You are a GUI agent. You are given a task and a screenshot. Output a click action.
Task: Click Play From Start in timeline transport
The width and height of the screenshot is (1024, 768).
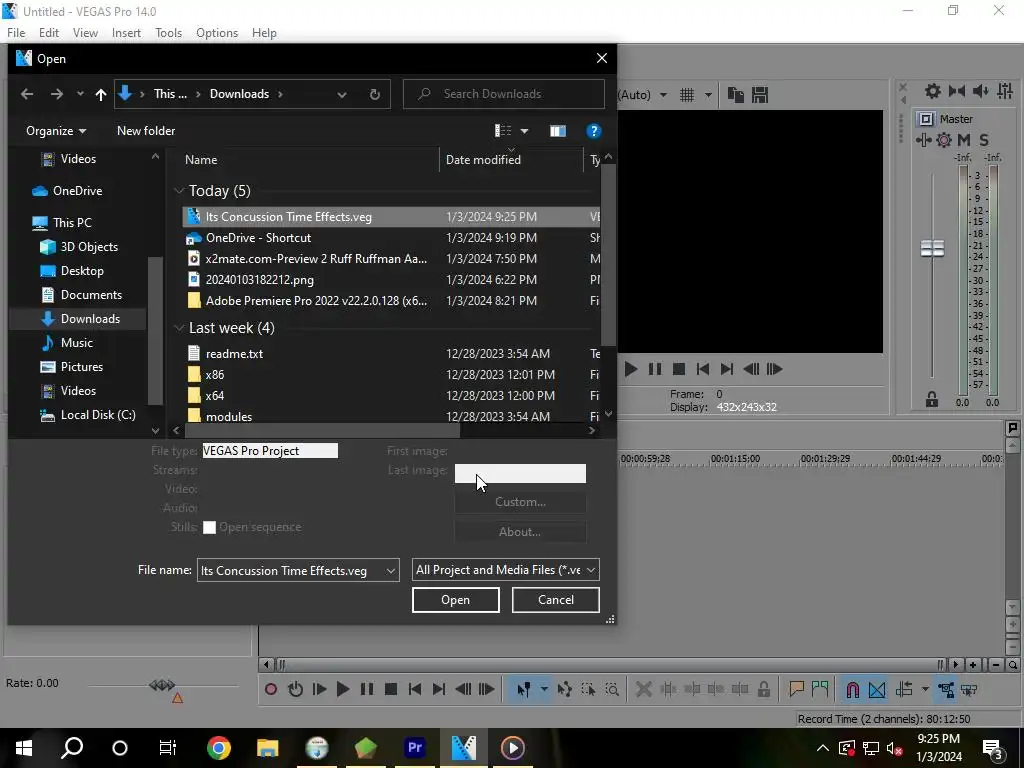[x=319, y=689]
